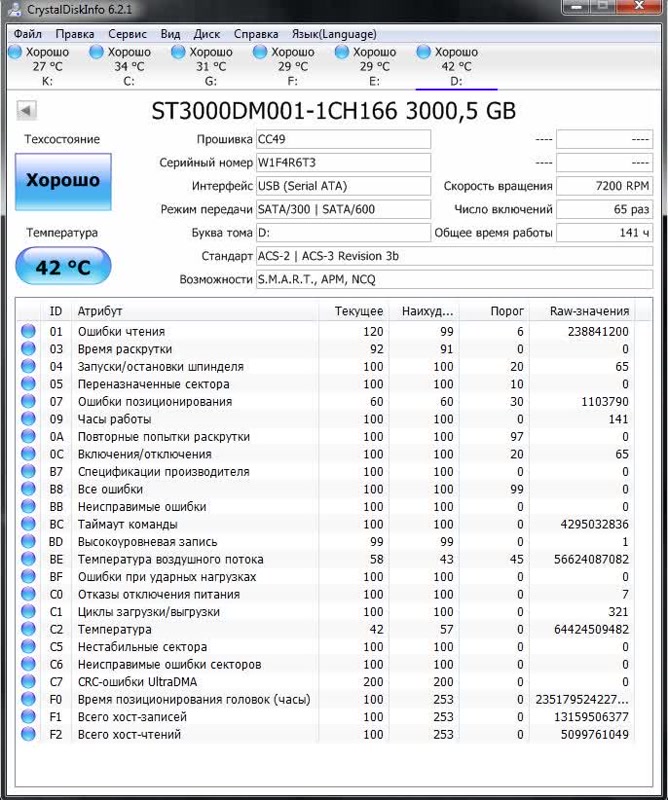Click the drive title ST3000DM001-1CH166 3000,5 GB
The width and height of the screenshot is (668, 800).
click(334, 111)
